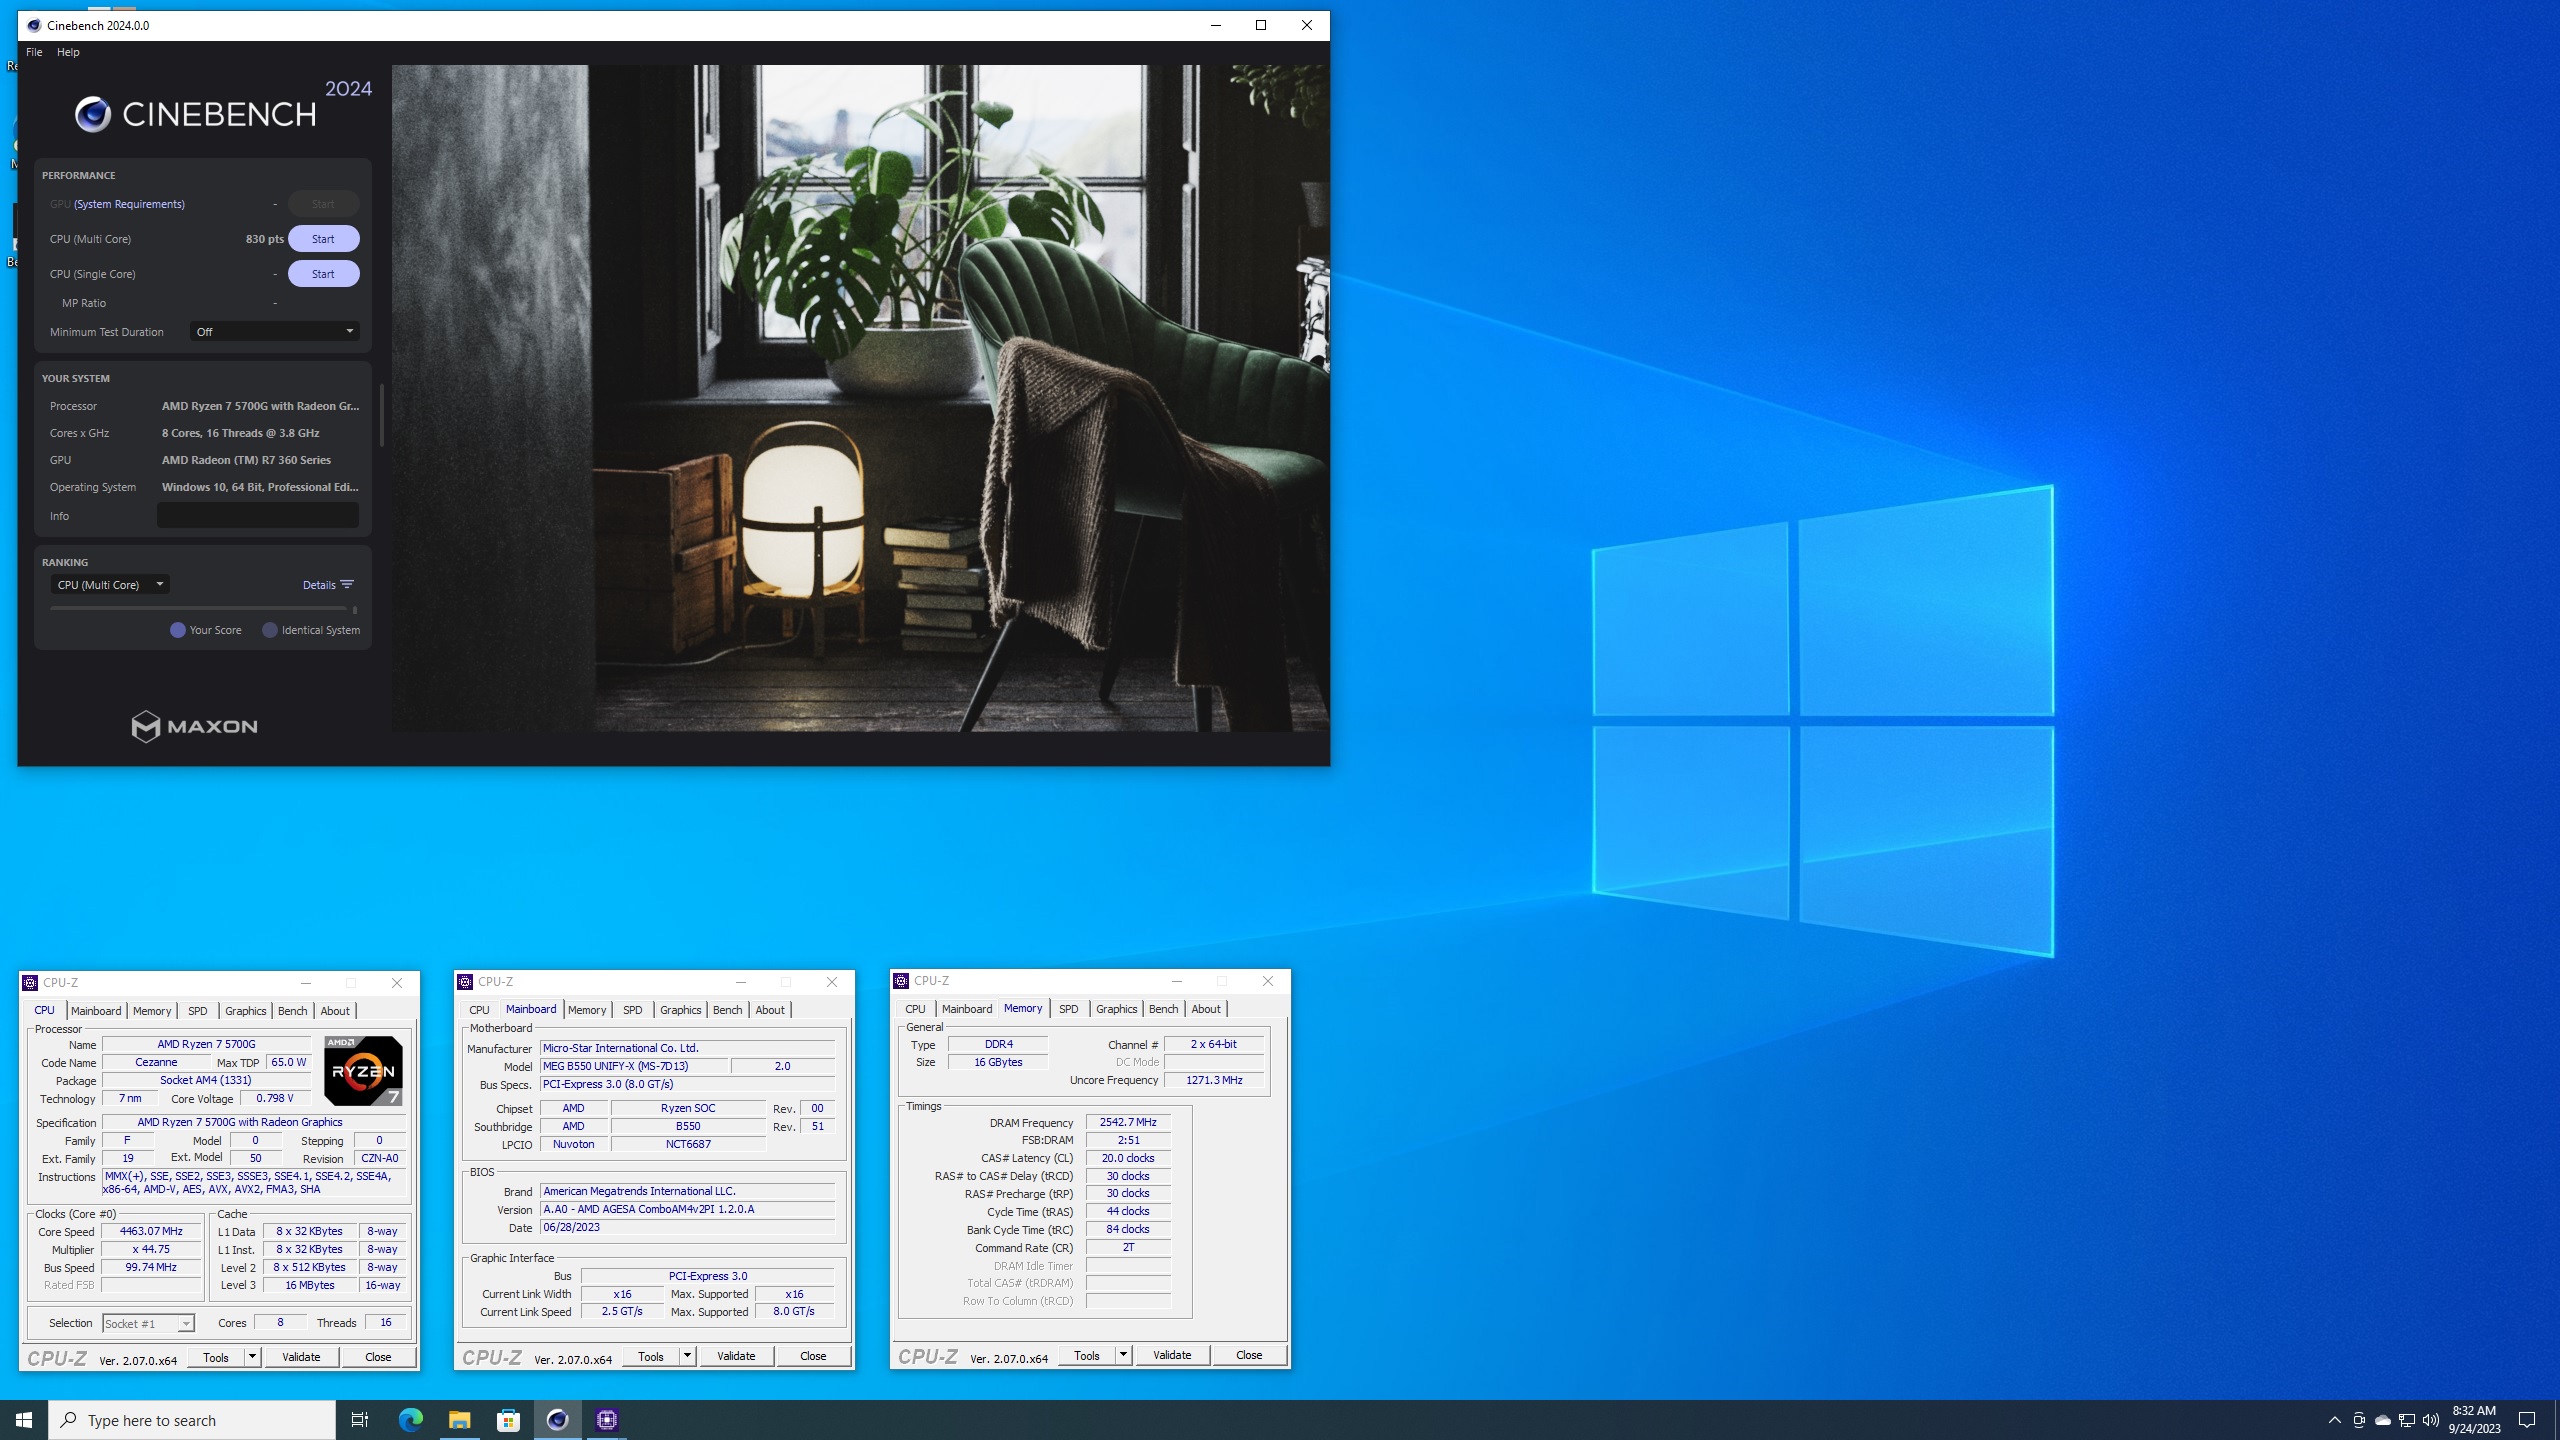The height and width of the screenshot is (1440, 2560).
Task: Click the Close button in the Memory CPU-Z window
Action: point(1249,1355)
